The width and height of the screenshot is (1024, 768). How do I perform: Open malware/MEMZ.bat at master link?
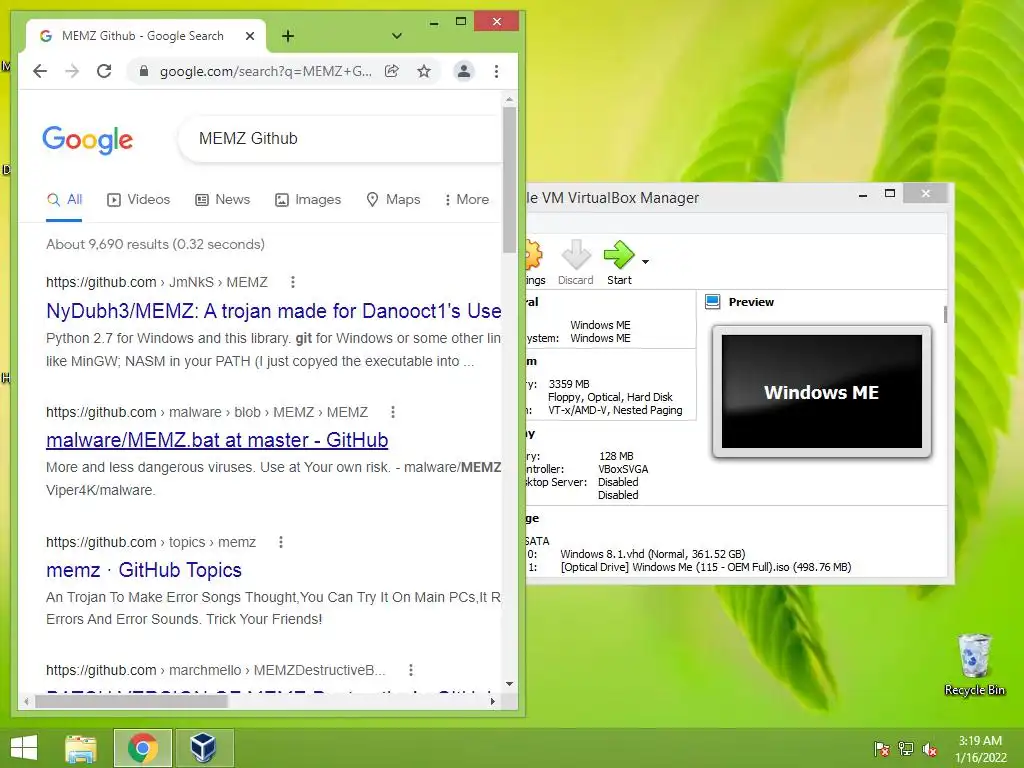217,440
